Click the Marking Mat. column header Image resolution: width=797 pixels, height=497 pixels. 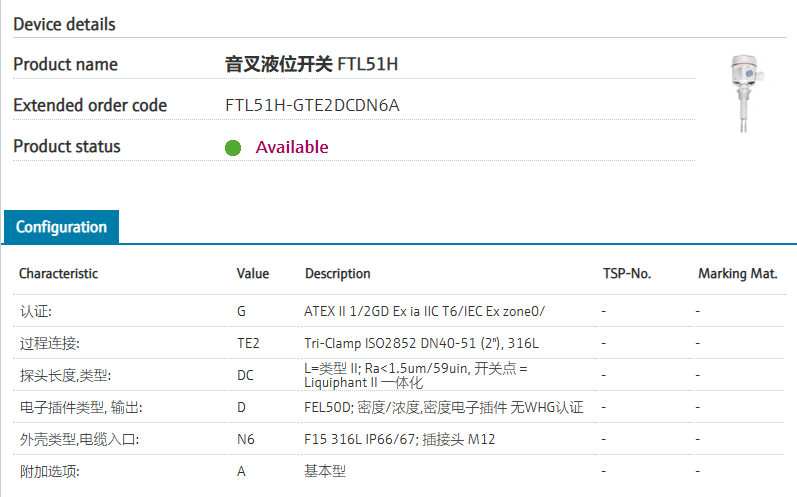tap(737, 273)
